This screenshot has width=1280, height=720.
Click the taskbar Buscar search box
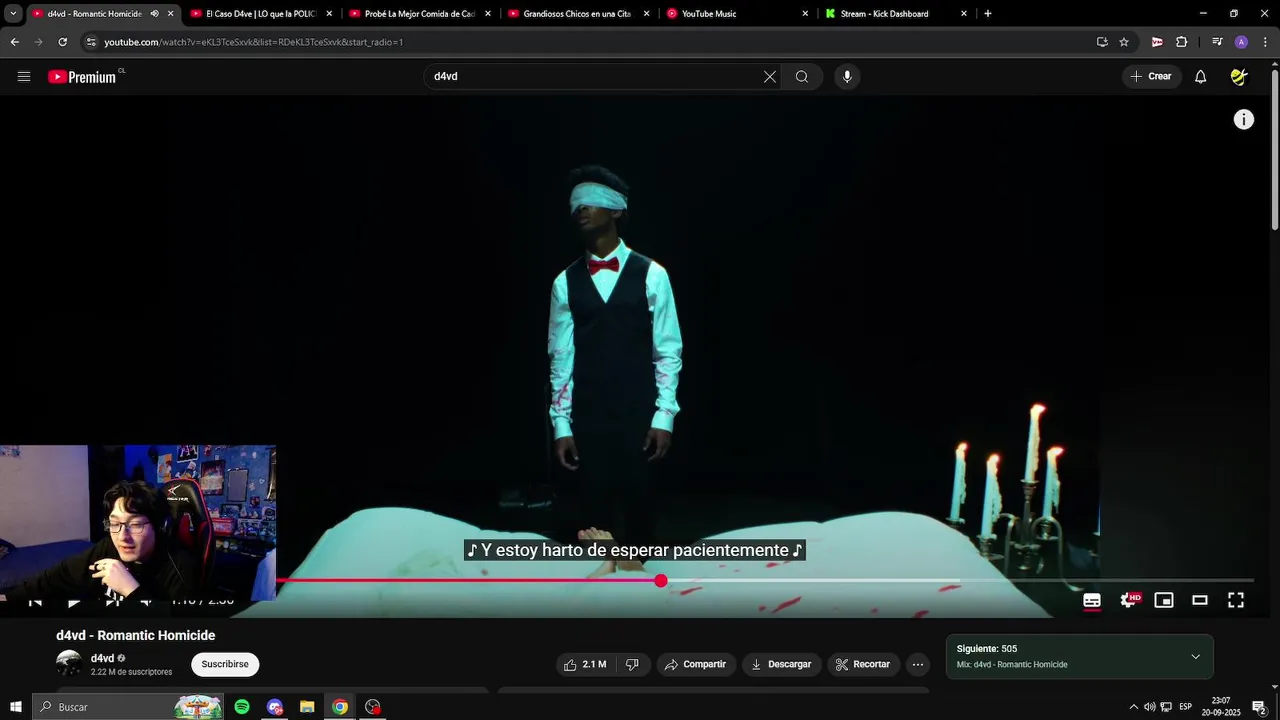click(128, 707)
